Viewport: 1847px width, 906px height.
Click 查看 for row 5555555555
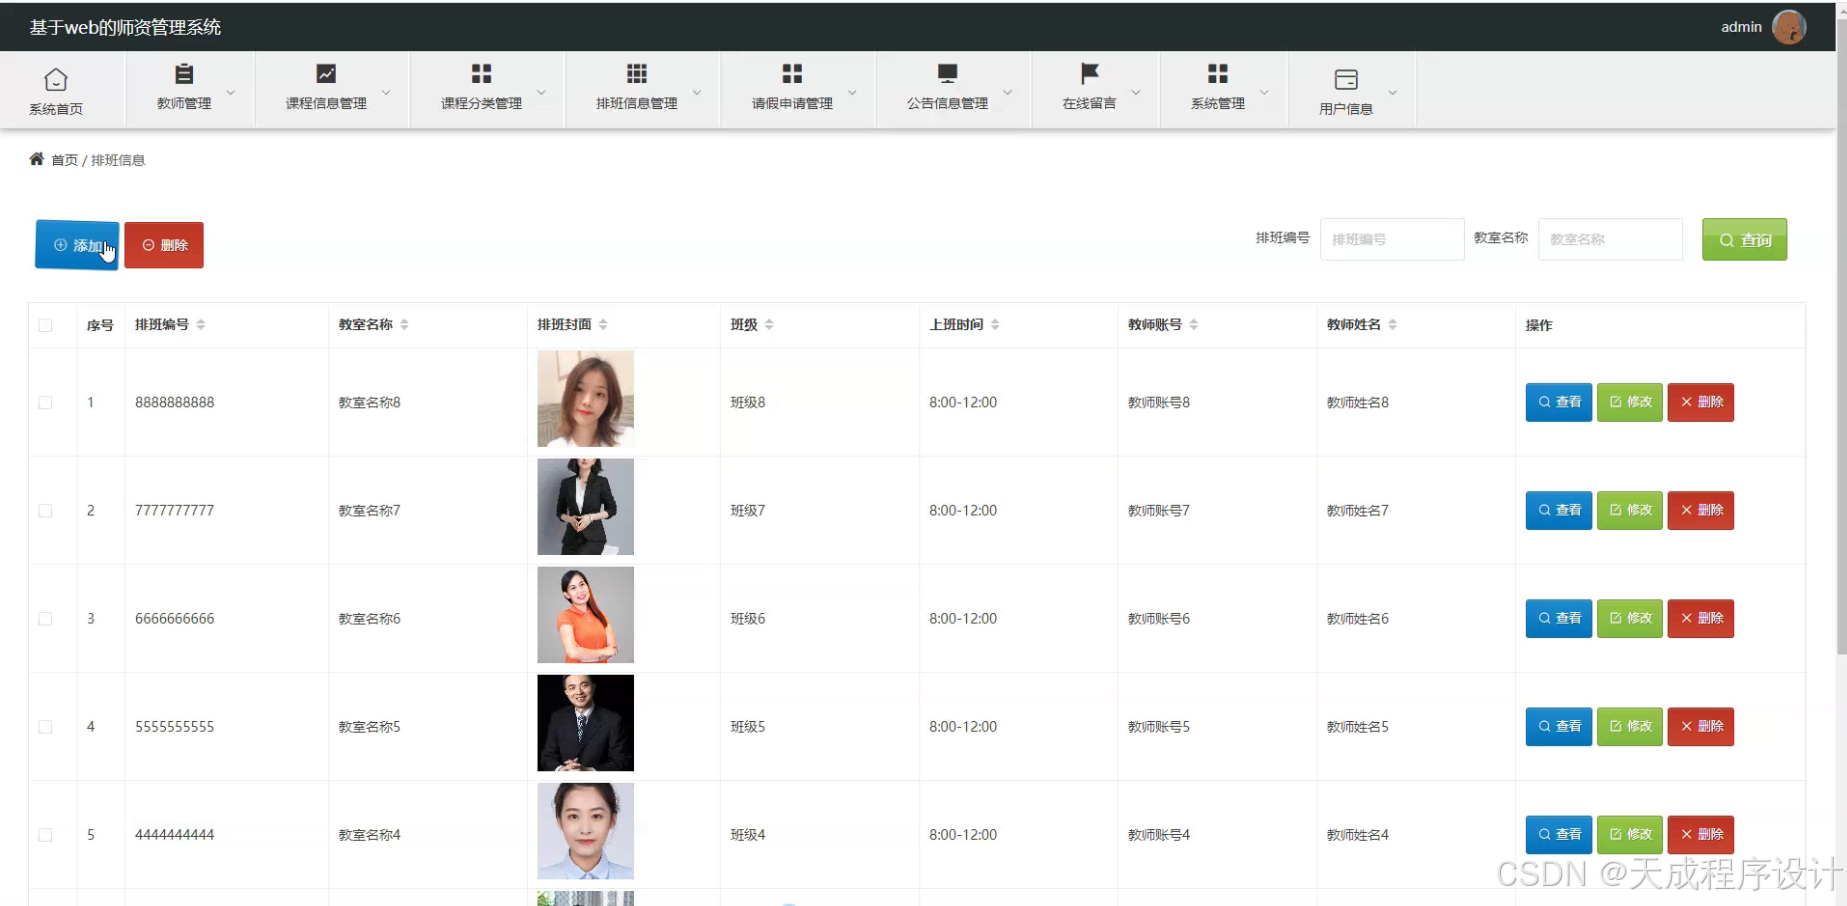pyautogui.click(x=1558, y=726)
